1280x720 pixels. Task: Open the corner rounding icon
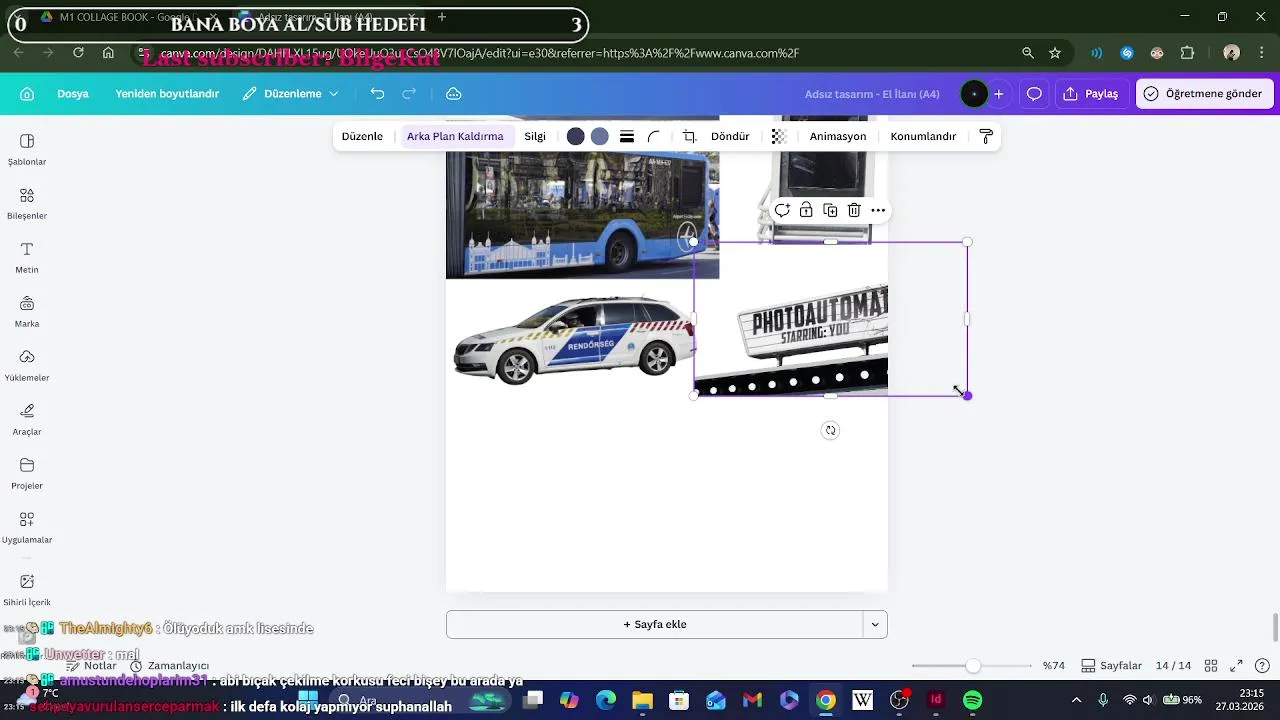coord(654,137)
